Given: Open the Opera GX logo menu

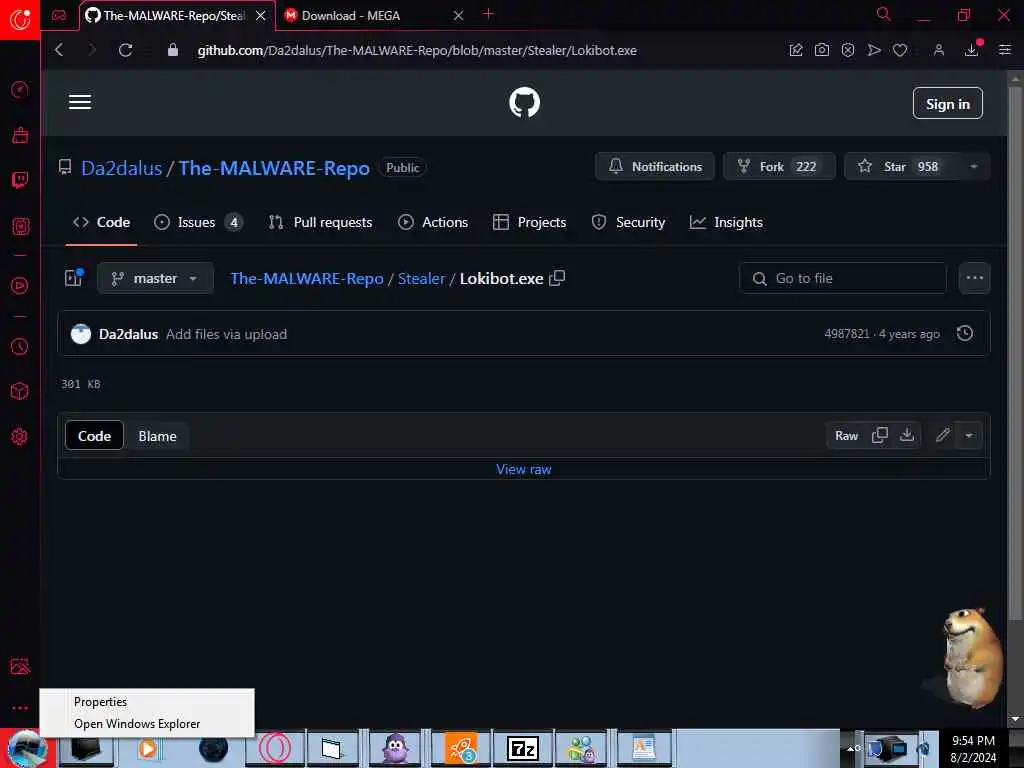Looking at the screenshot, I should coord(20,20).
